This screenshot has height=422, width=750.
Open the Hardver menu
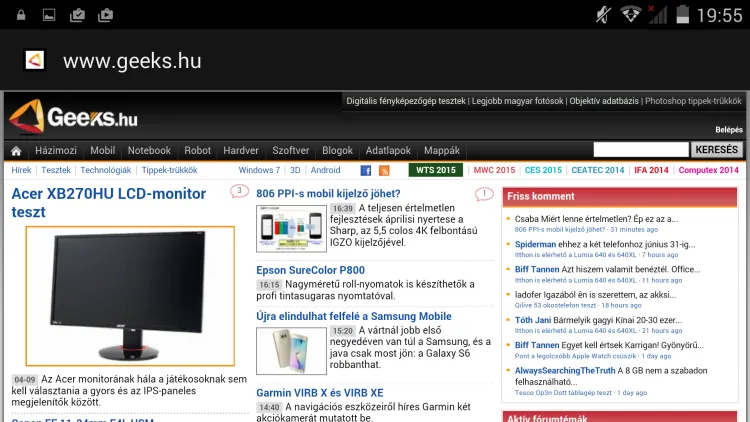241,150
